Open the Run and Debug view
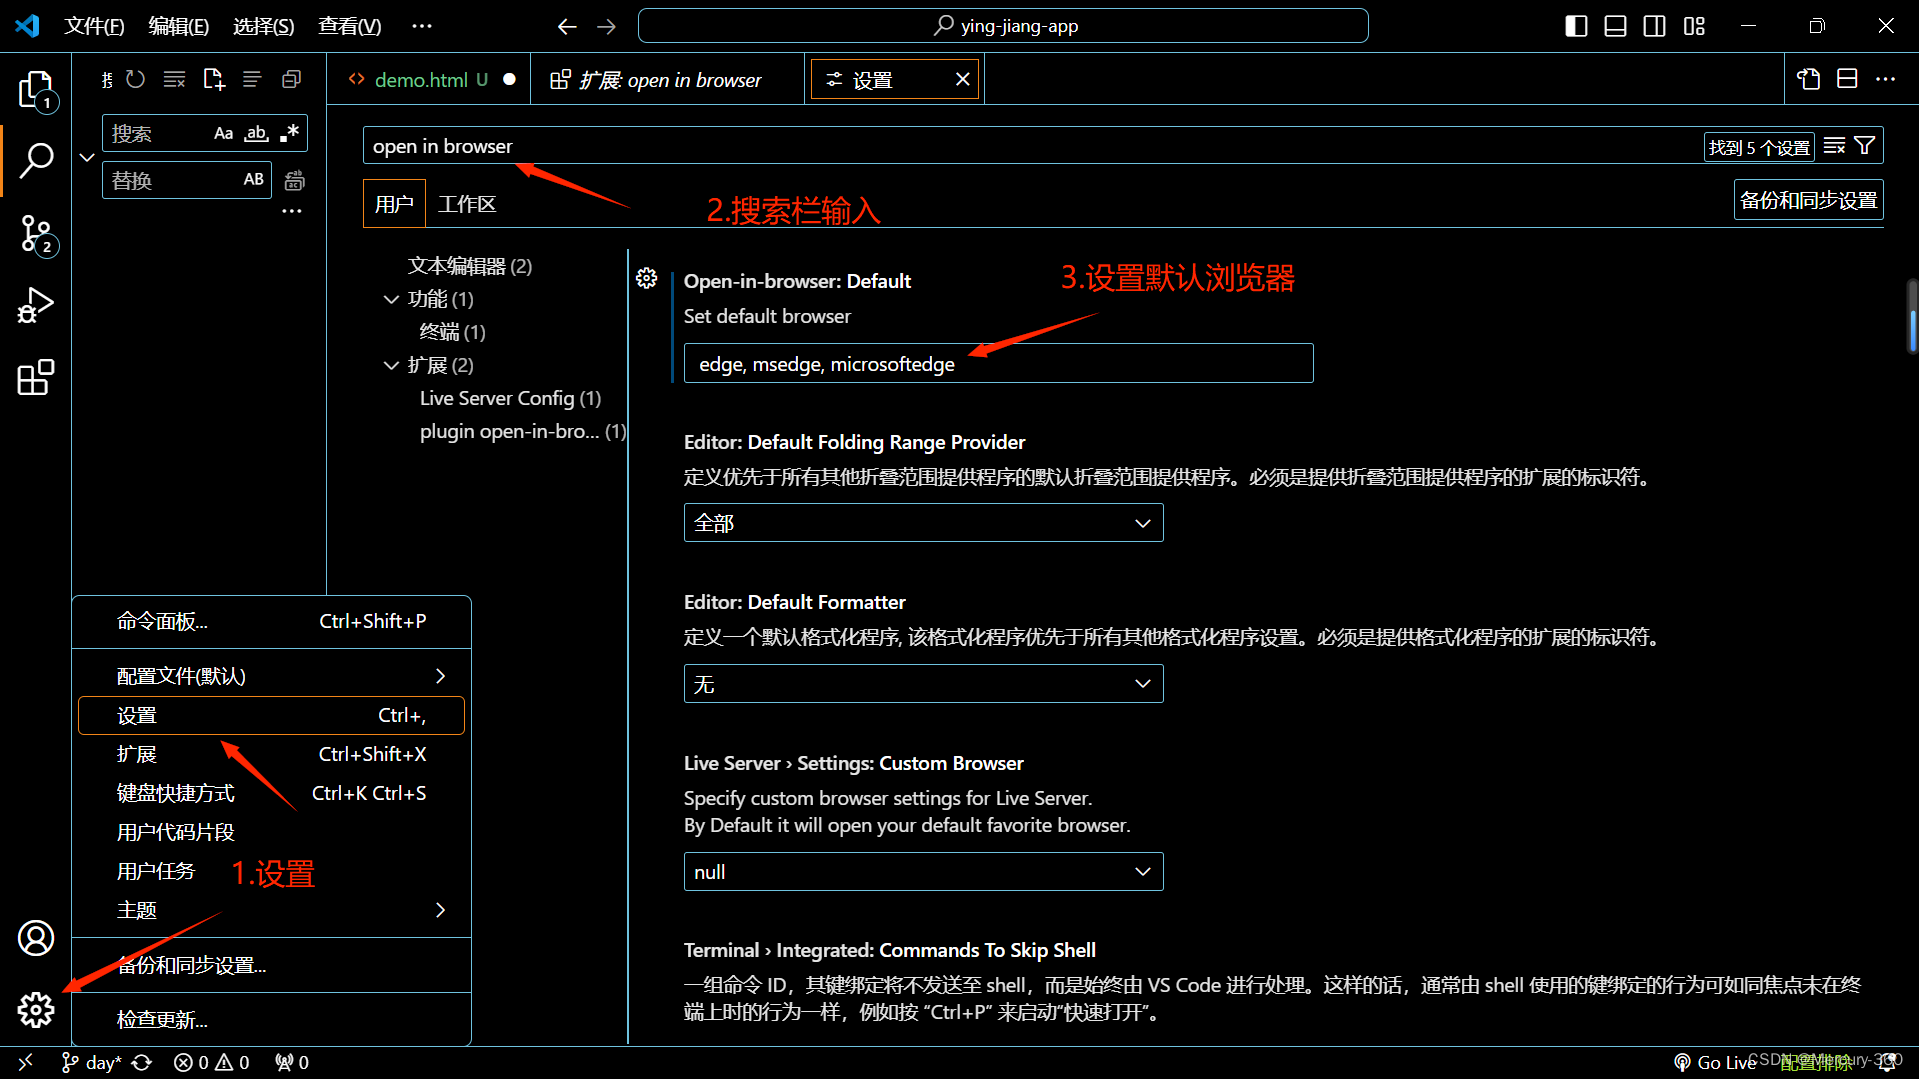 coord(36,305)
